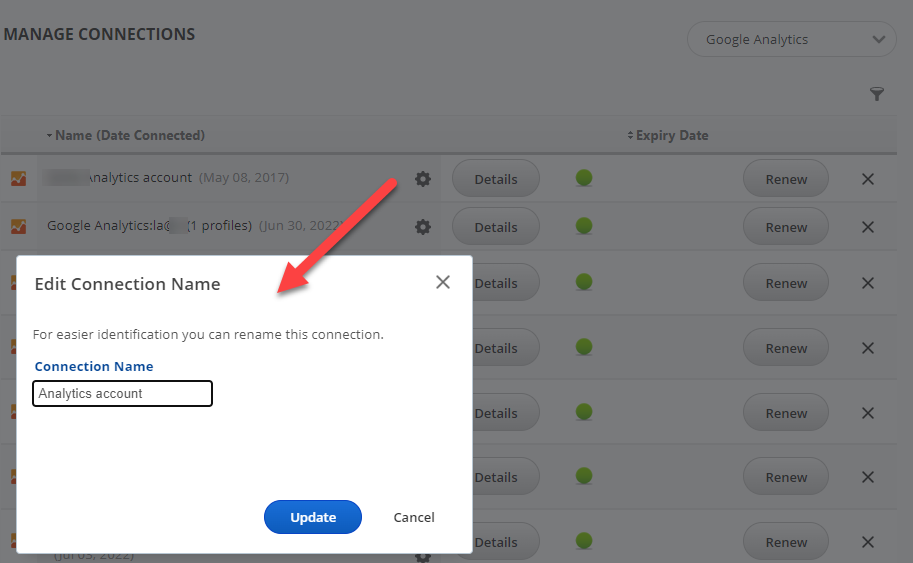This screenshot has height=563, width=913.
Task: Remove the Google Analytics 1 profiles connection
Action: (x=867, y=227)
